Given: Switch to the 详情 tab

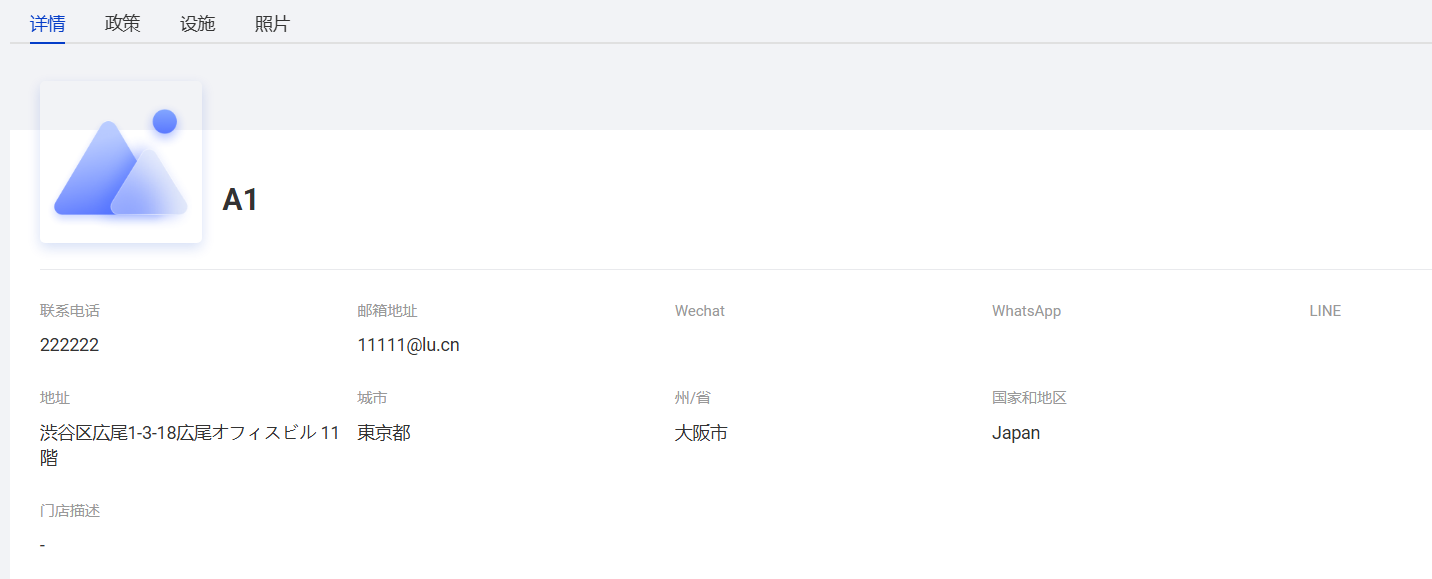Looking at the screenshot, I should tap(47, 24).
